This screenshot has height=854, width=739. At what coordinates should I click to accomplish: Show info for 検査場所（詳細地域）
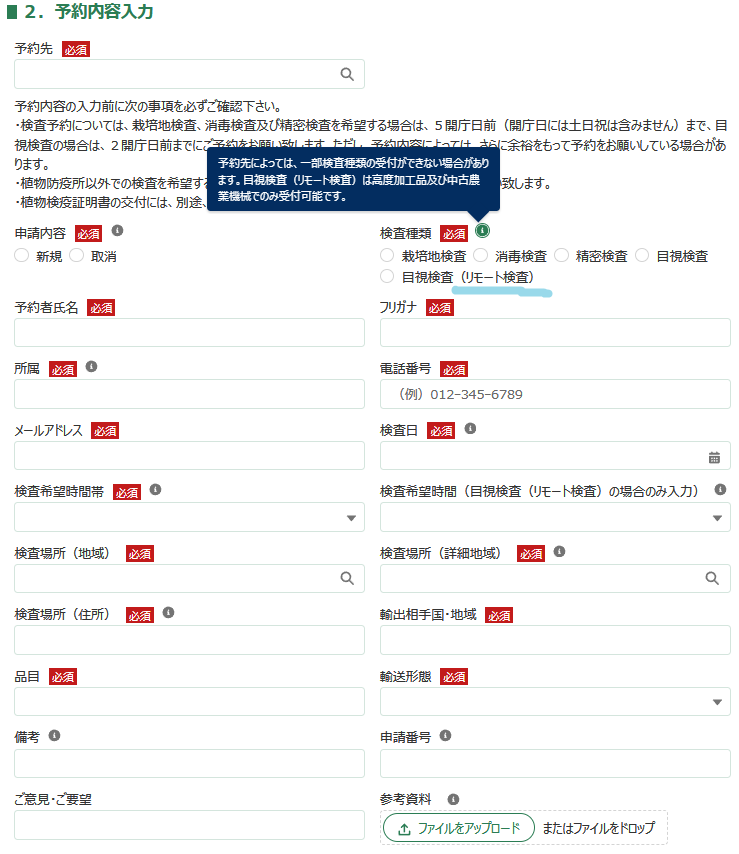click(559, 552)
